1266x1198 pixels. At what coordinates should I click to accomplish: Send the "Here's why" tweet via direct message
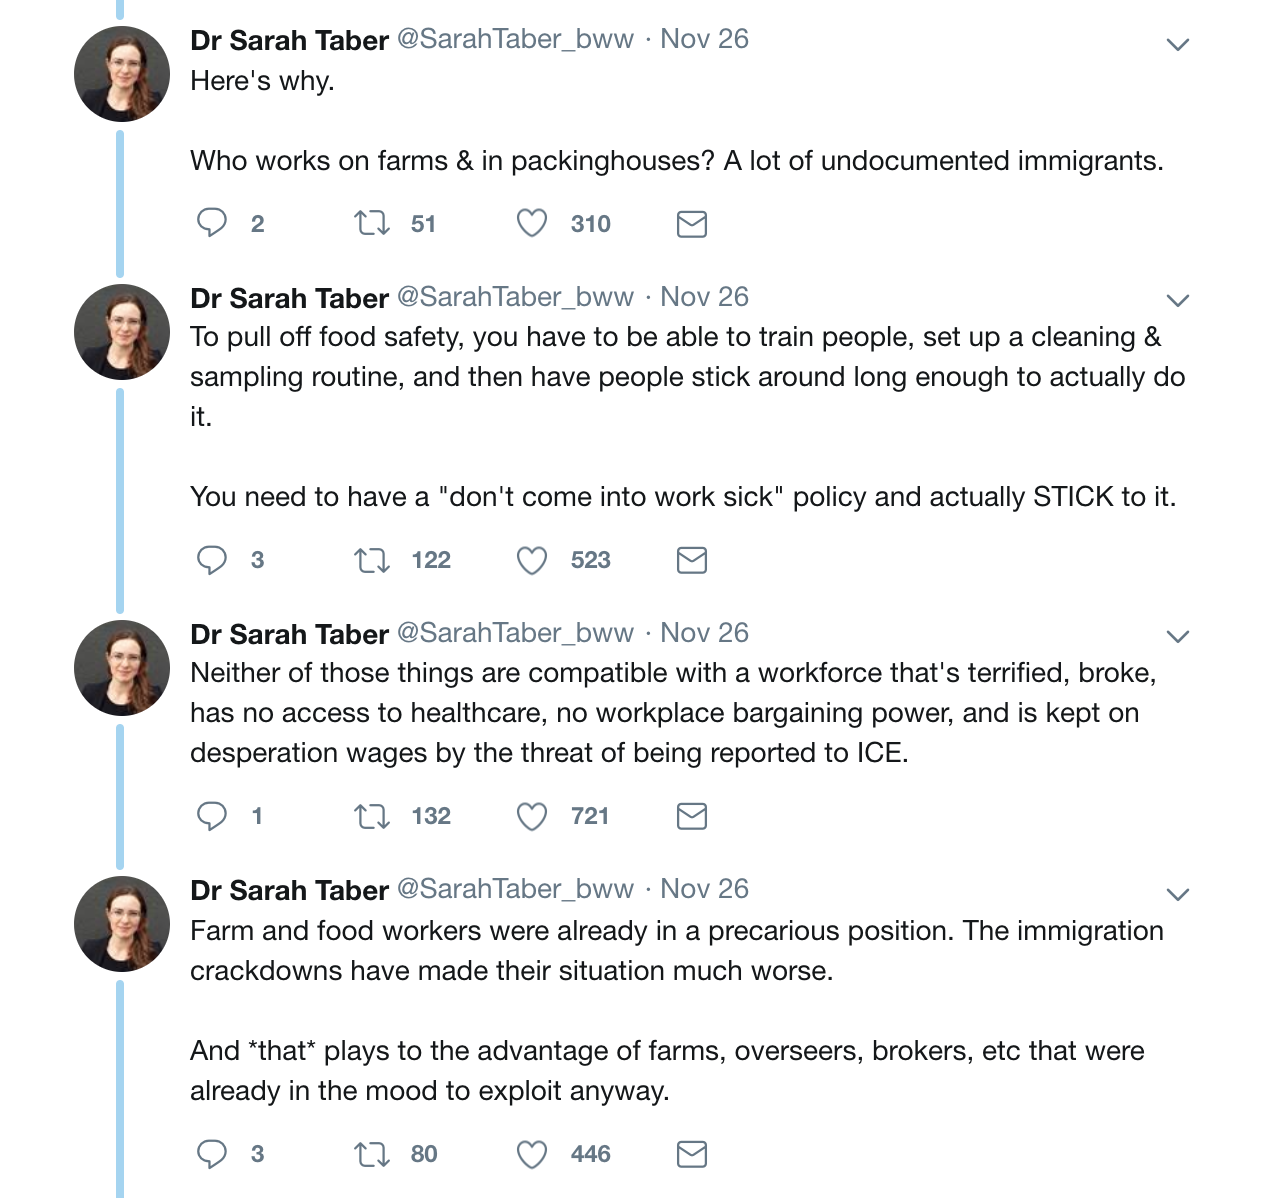pyautogui.click(x=691, y=223)
